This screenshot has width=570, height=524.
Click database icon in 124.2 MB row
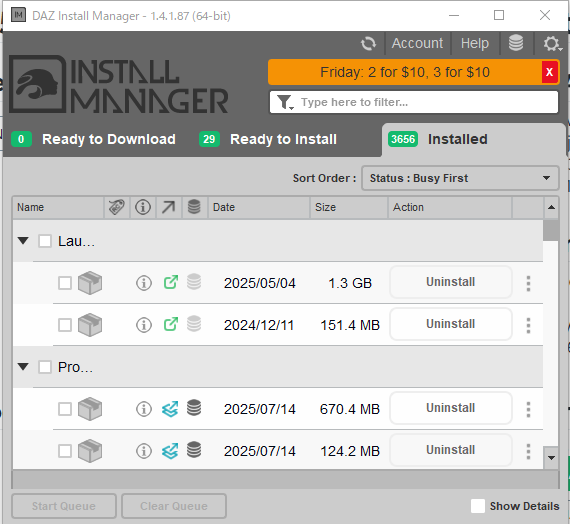pyautogui.click(x=194, y=449)
